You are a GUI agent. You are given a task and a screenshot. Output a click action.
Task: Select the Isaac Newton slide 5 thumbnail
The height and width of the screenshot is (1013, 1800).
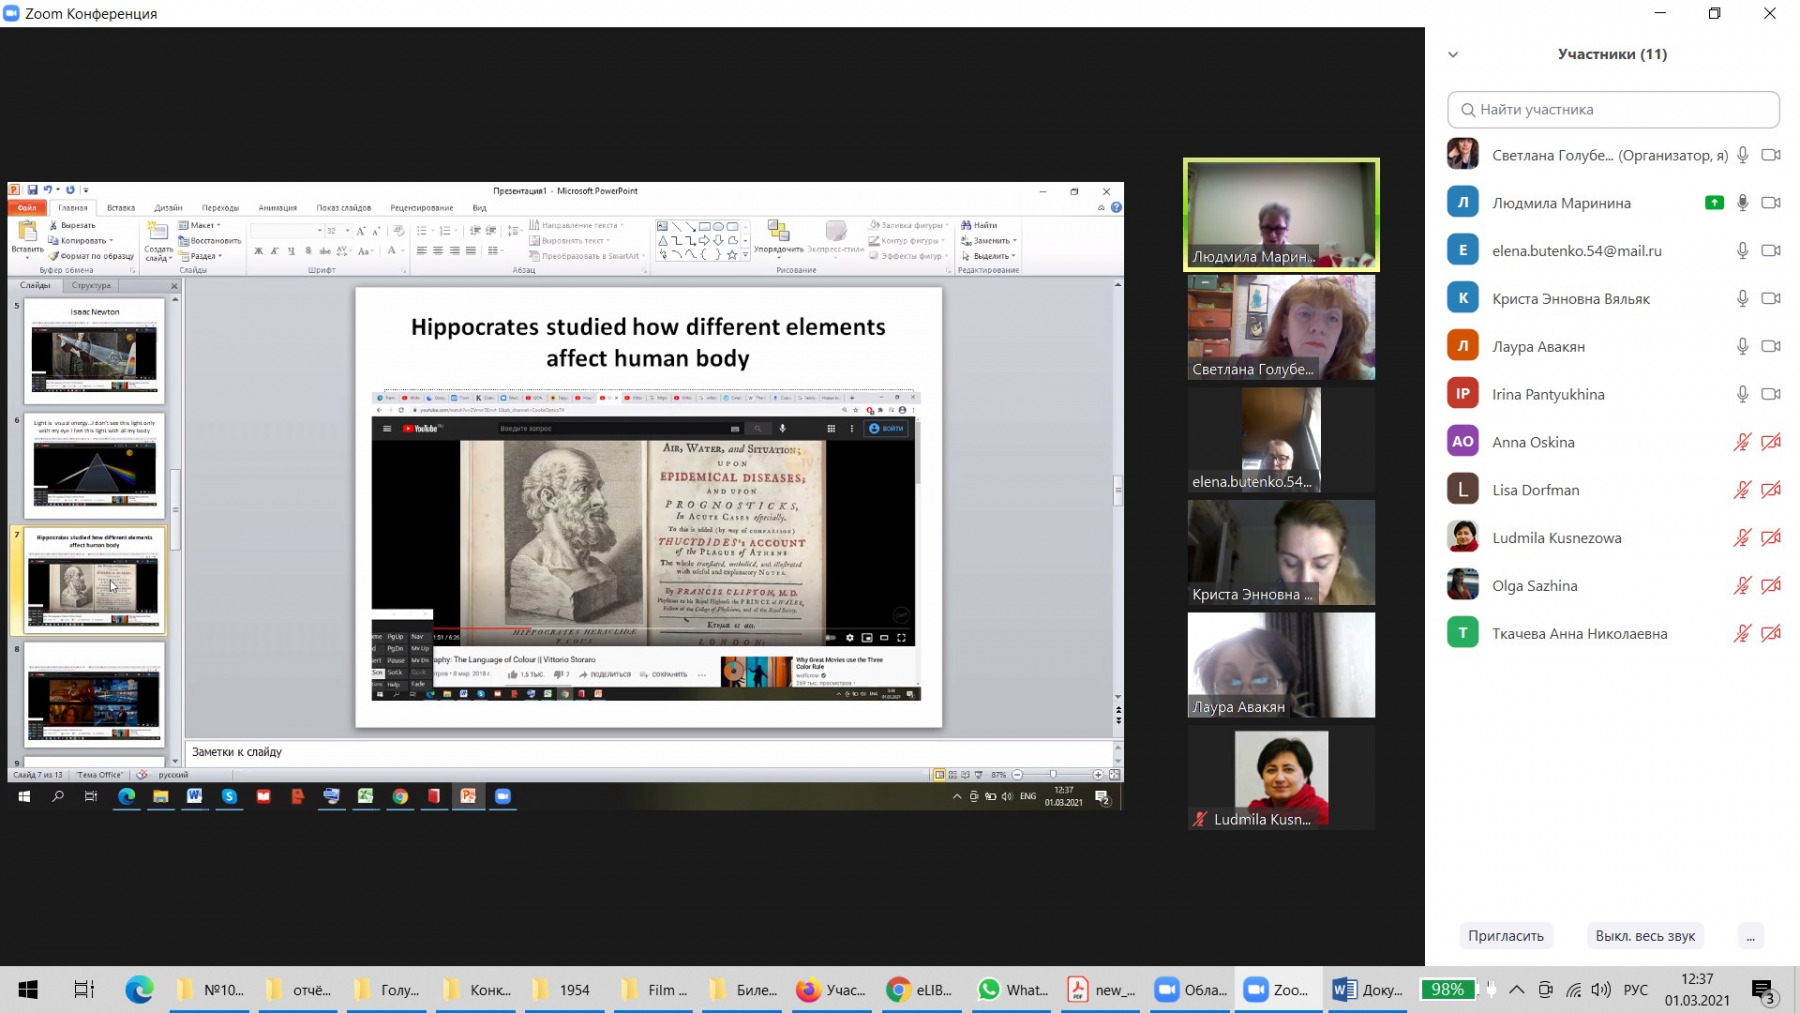coord(94,351)
